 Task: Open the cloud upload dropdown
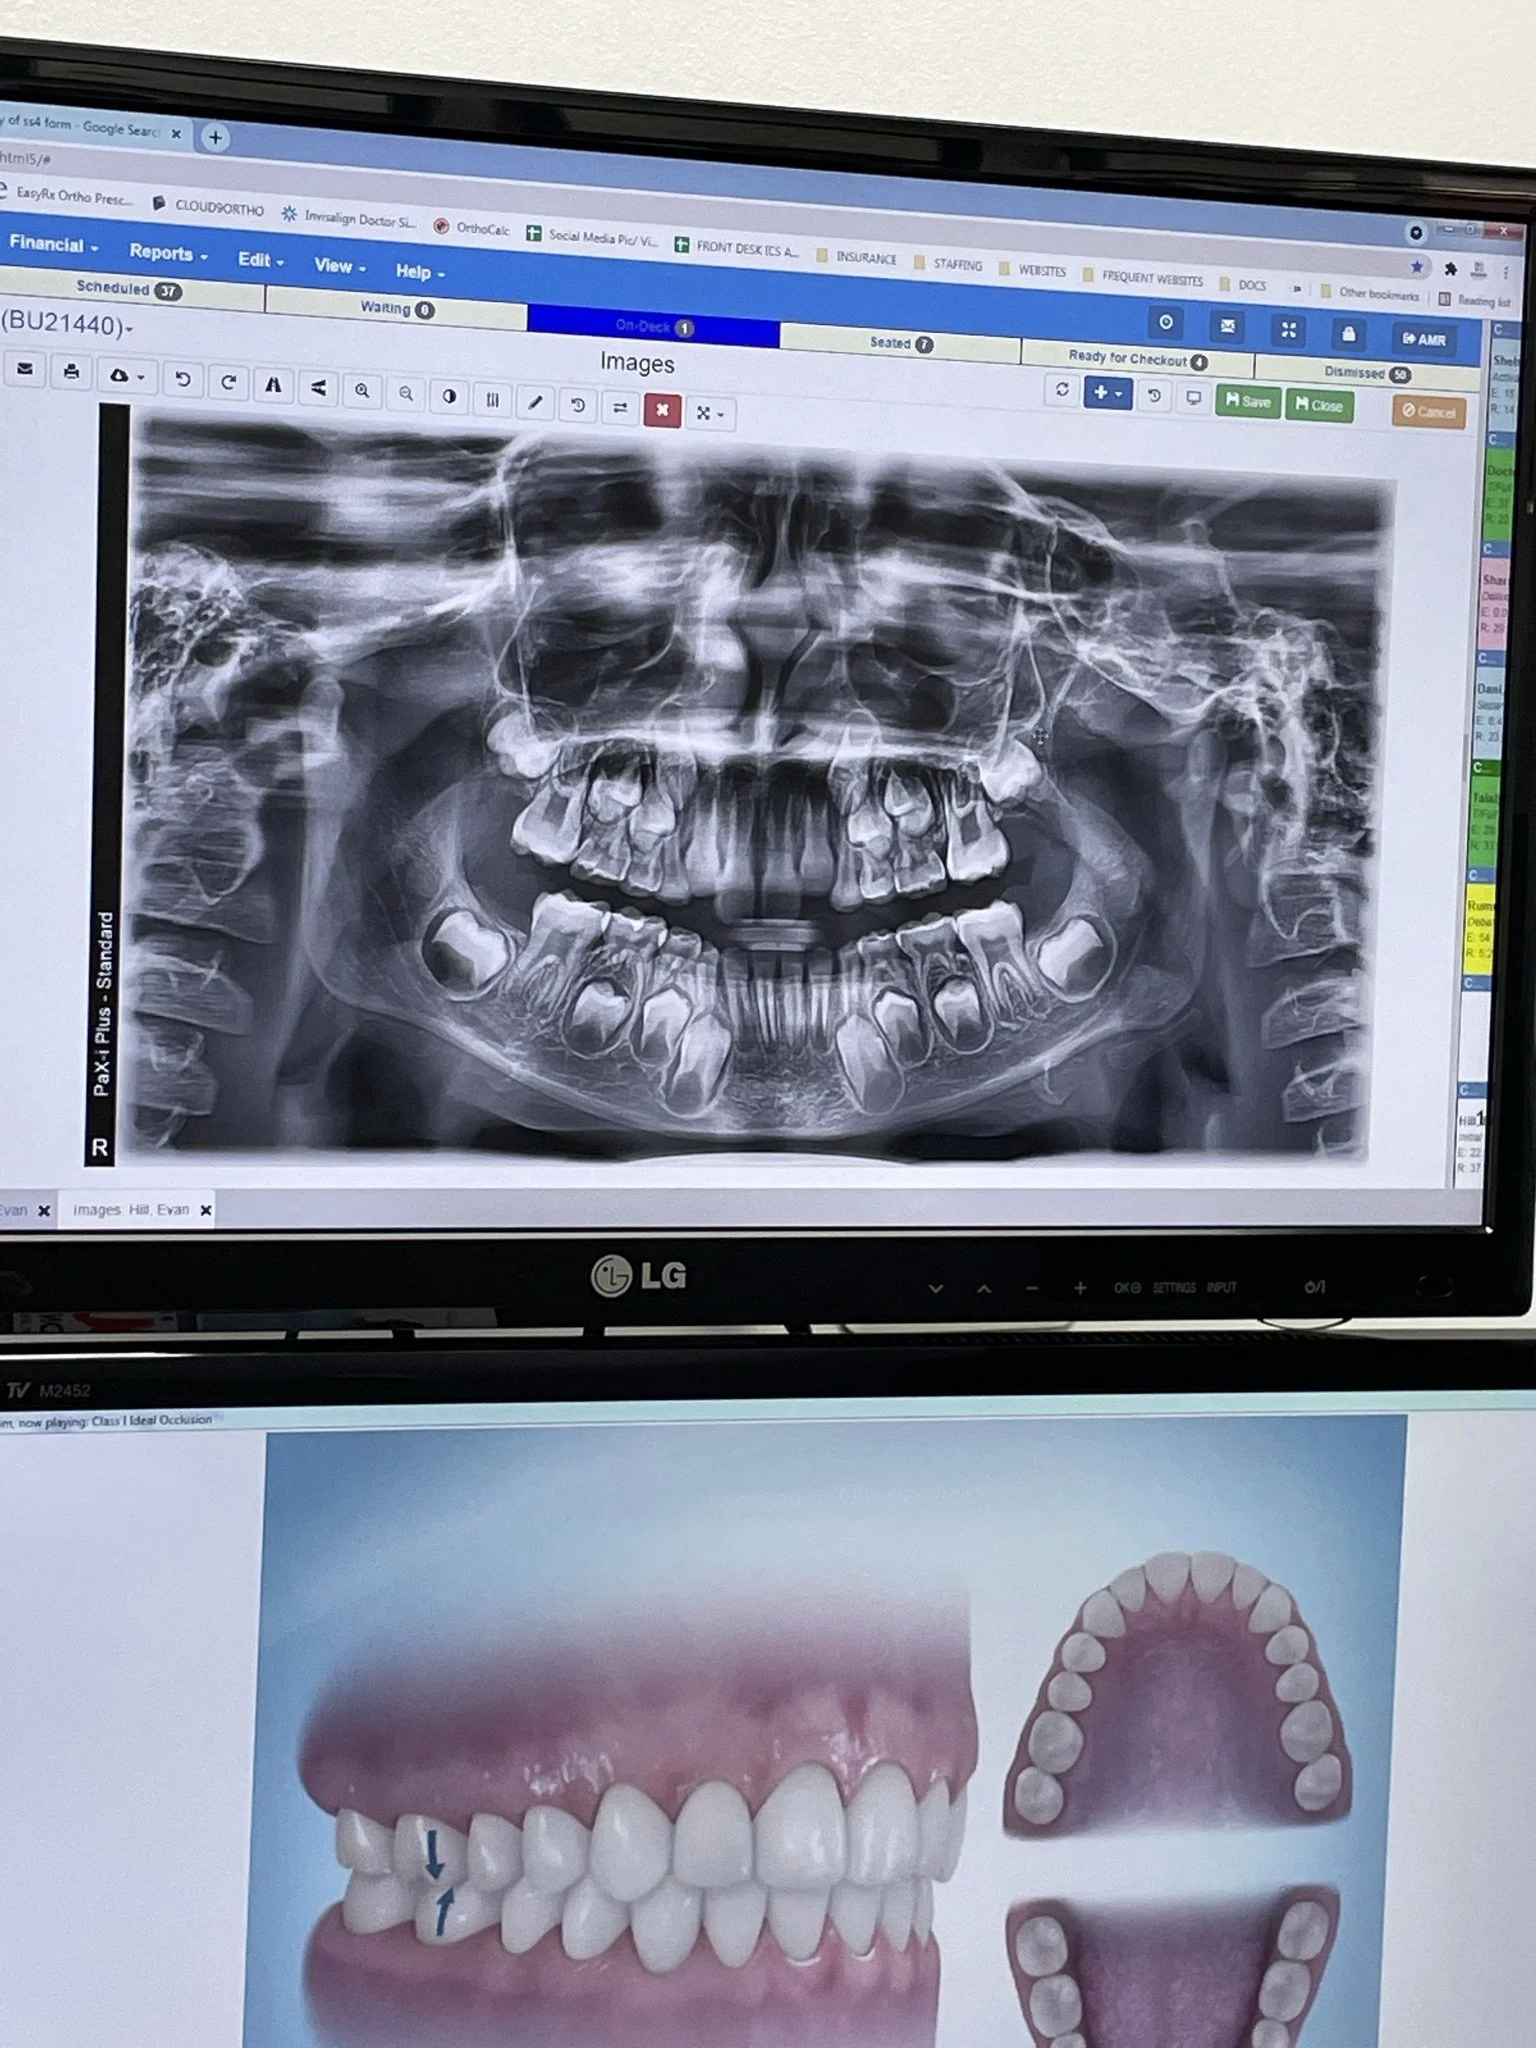pos(126,376)
